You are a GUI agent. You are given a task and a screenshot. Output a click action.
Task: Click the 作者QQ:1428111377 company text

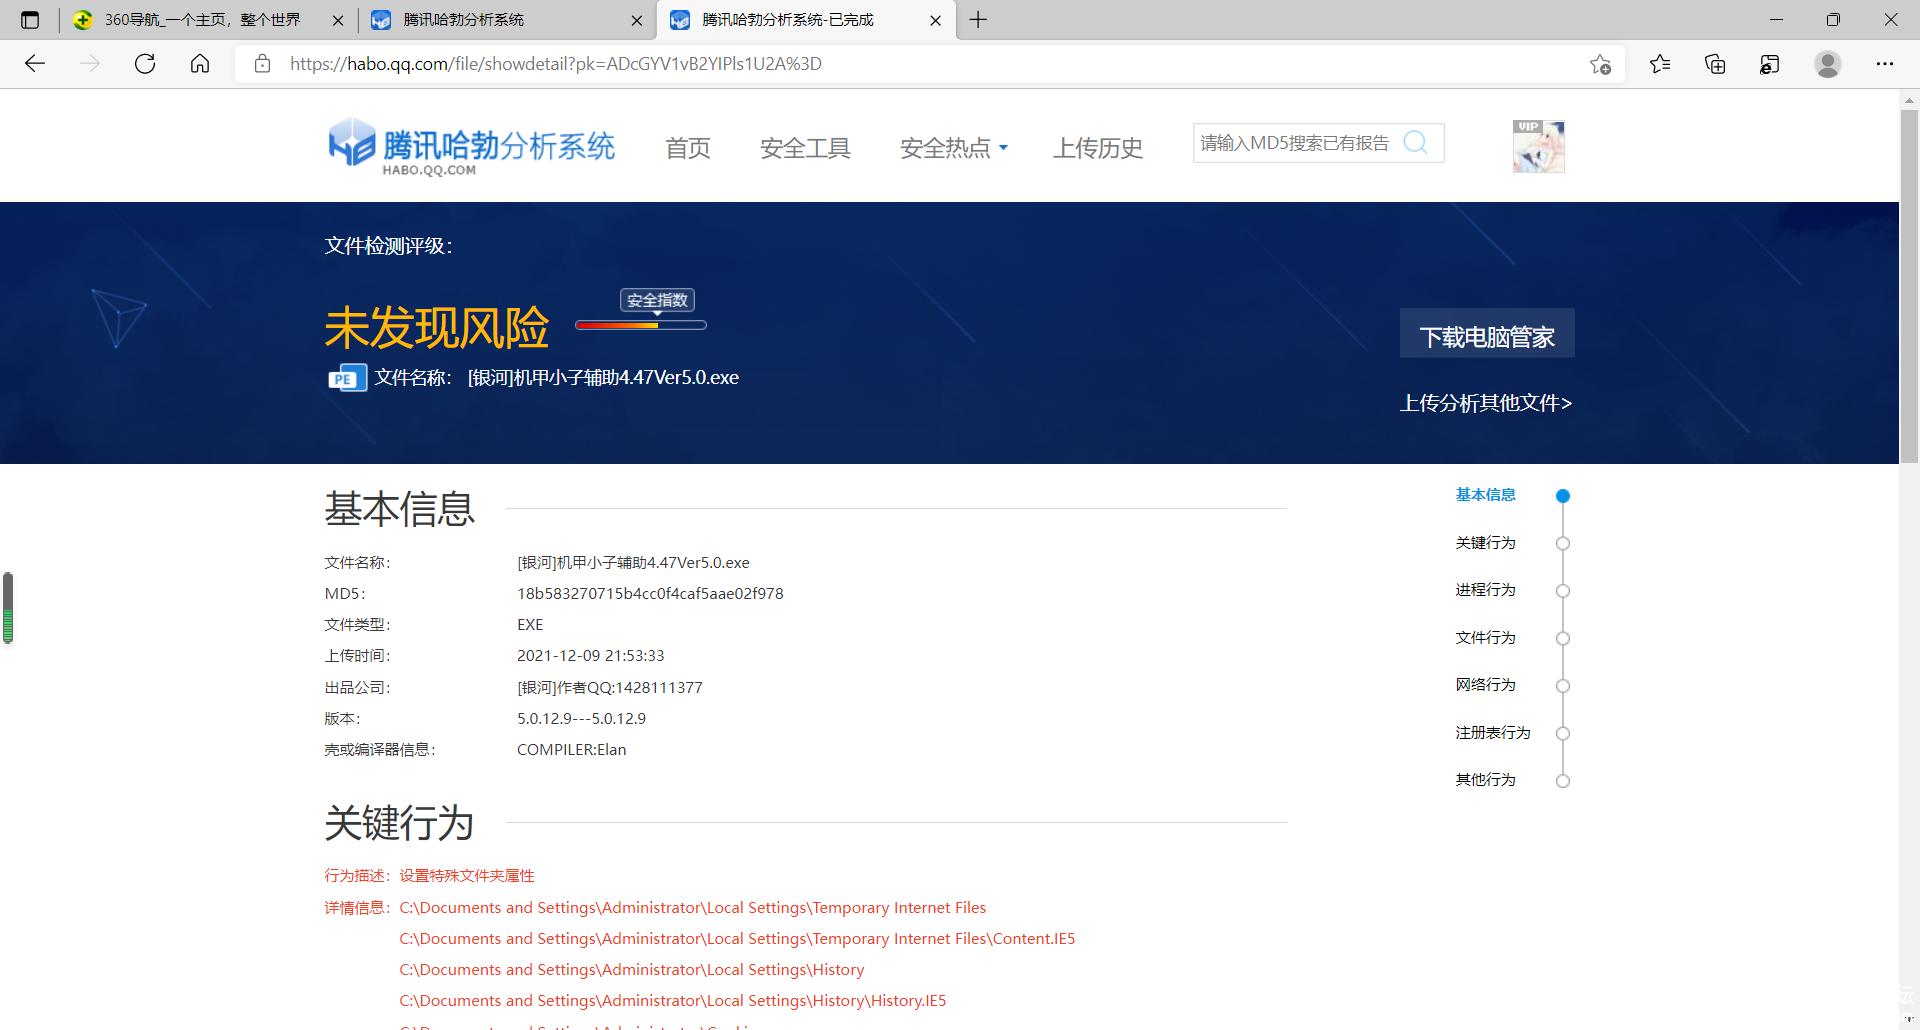point(610,688)
